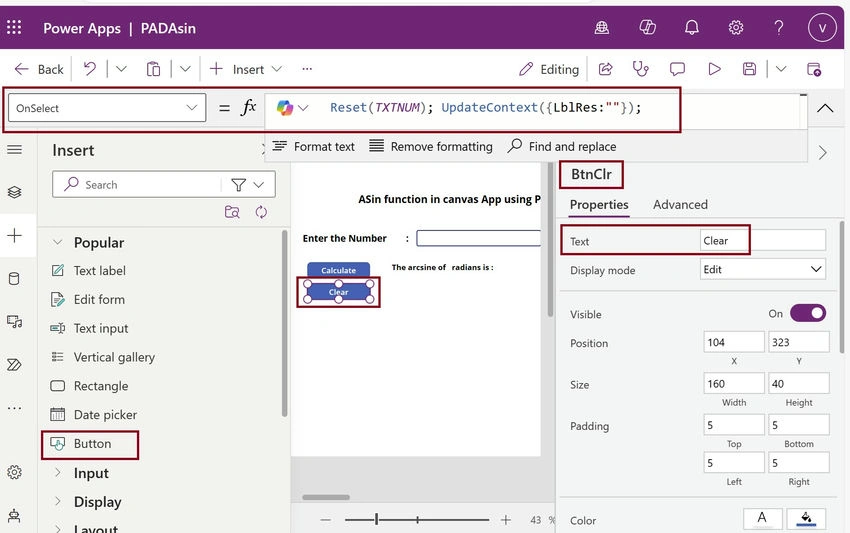Preview the app with the play icon
850x533 pixels.
point(714,69)
